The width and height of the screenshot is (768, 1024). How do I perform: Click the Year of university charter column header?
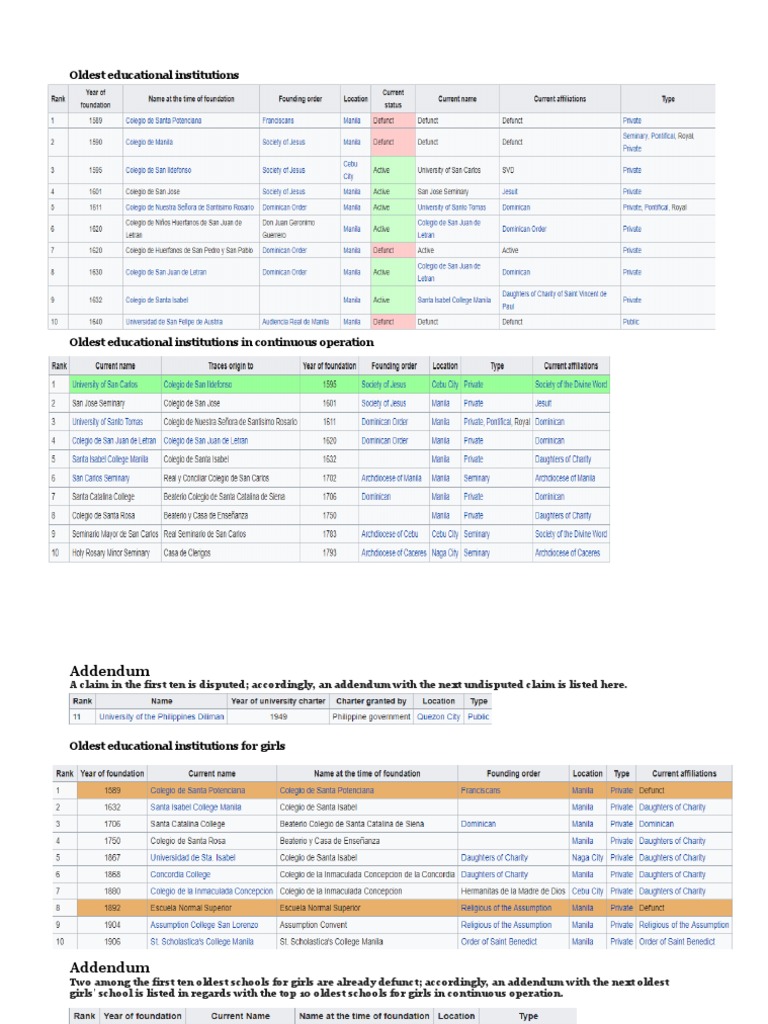(278, 701)
